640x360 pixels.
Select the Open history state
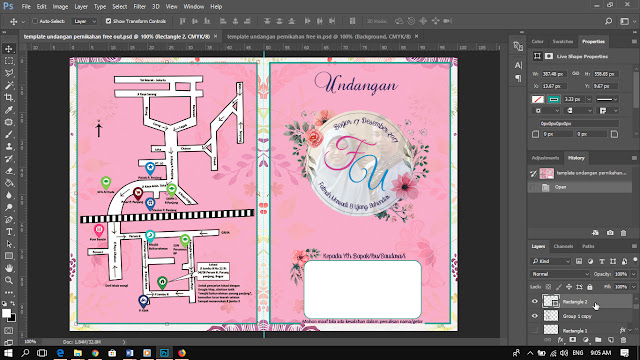click(x=580, y=187)
